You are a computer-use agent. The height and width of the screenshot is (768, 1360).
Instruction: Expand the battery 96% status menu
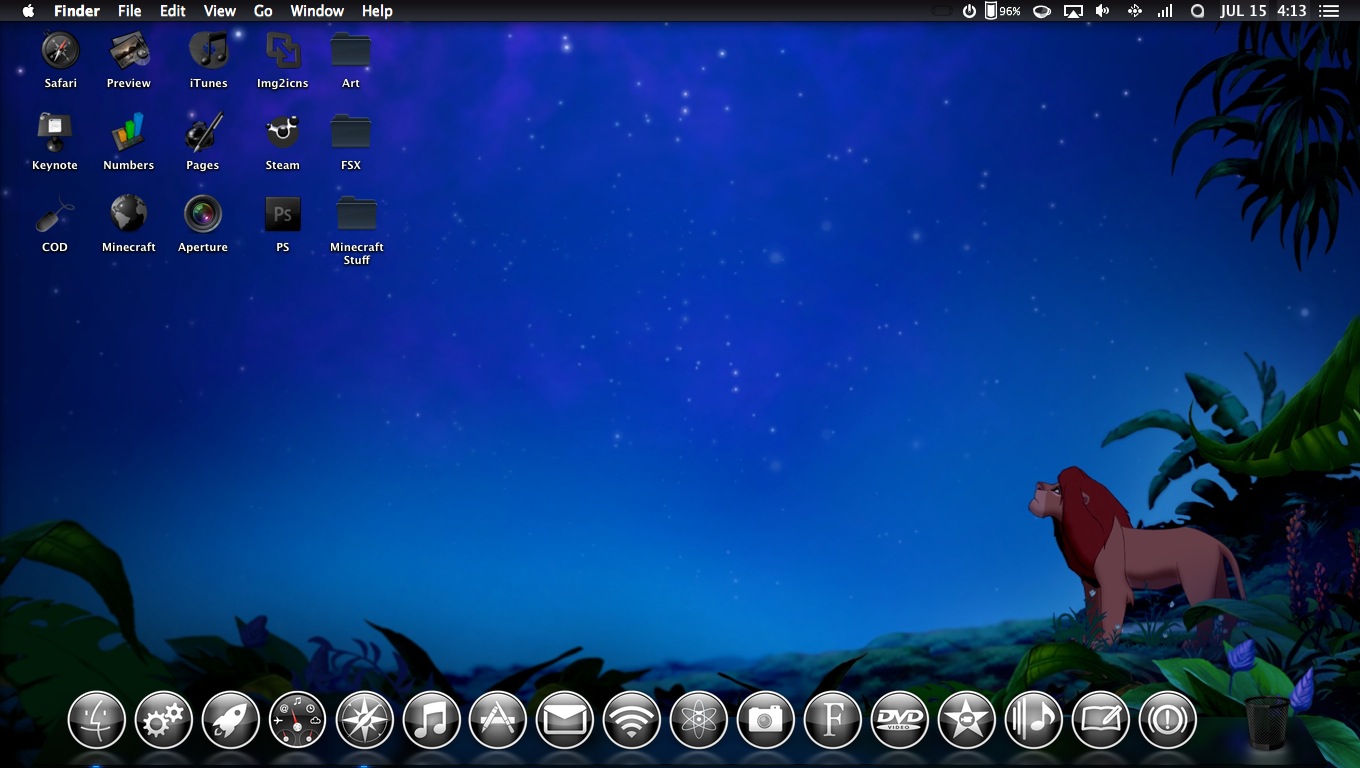[x=1002, y=11]
